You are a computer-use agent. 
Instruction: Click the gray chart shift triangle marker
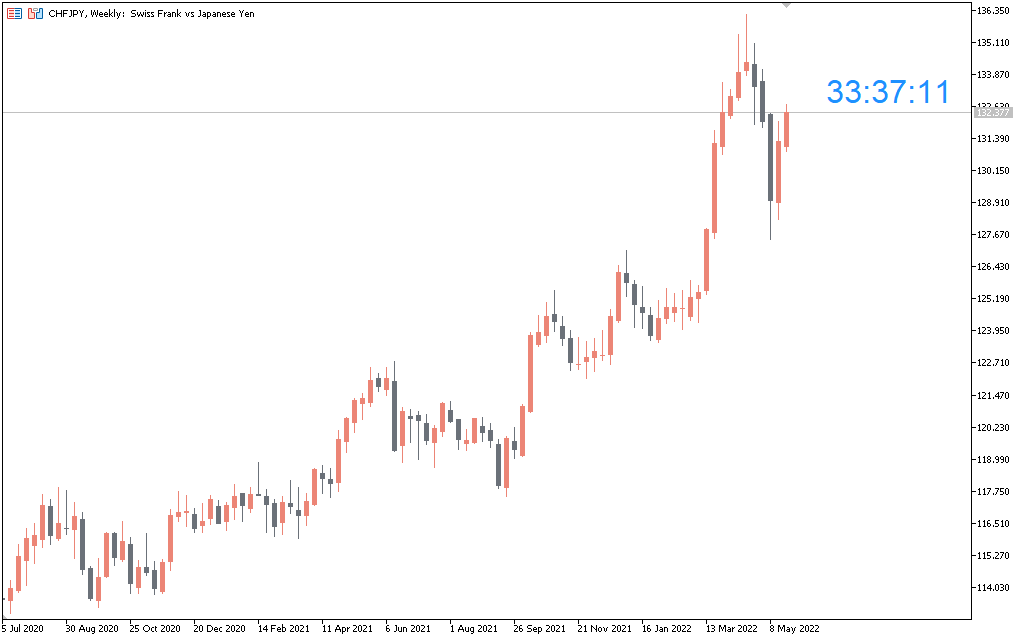point(787,6)
